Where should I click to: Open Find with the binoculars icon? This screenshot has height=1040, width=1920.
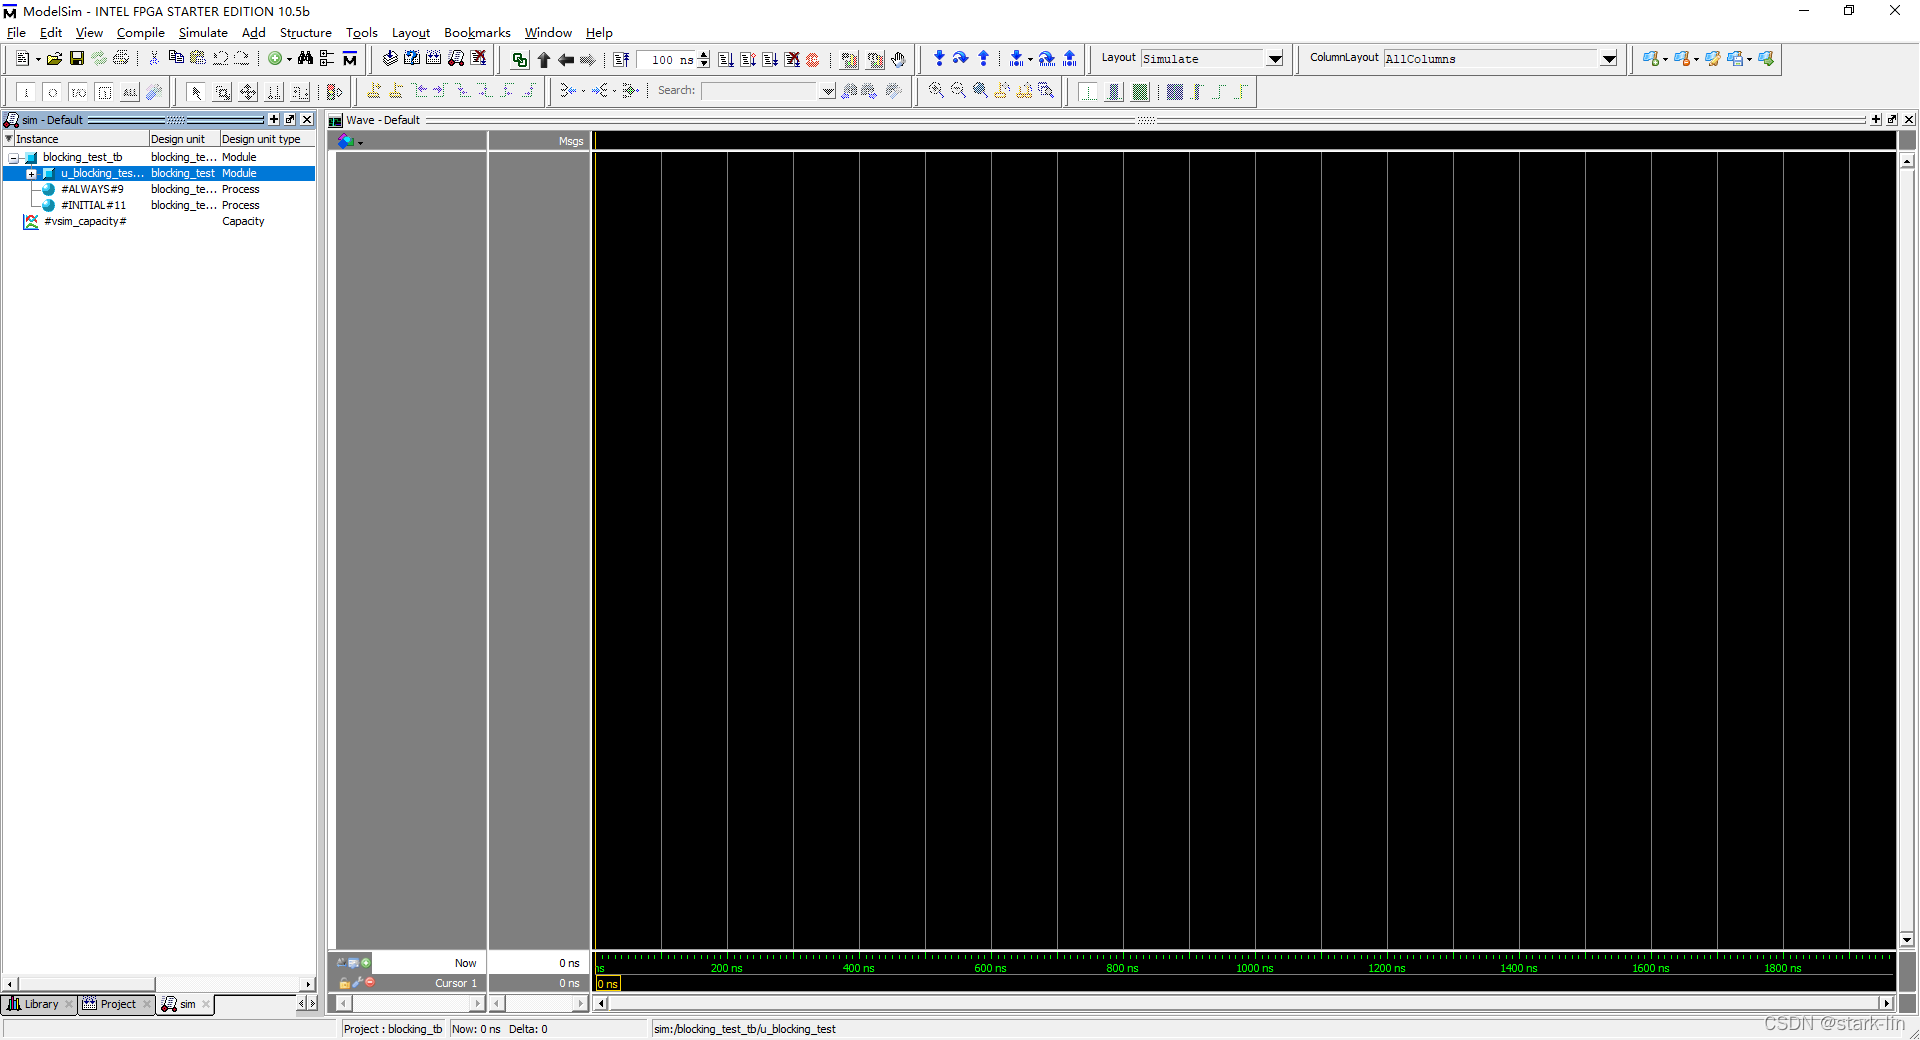[306, 59]
